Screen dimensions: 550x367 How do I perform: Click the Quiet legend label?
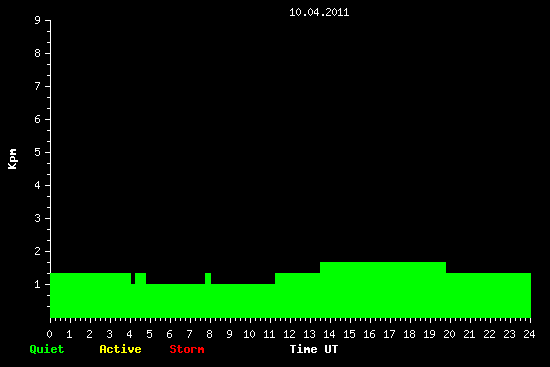(x=47, y=349)
